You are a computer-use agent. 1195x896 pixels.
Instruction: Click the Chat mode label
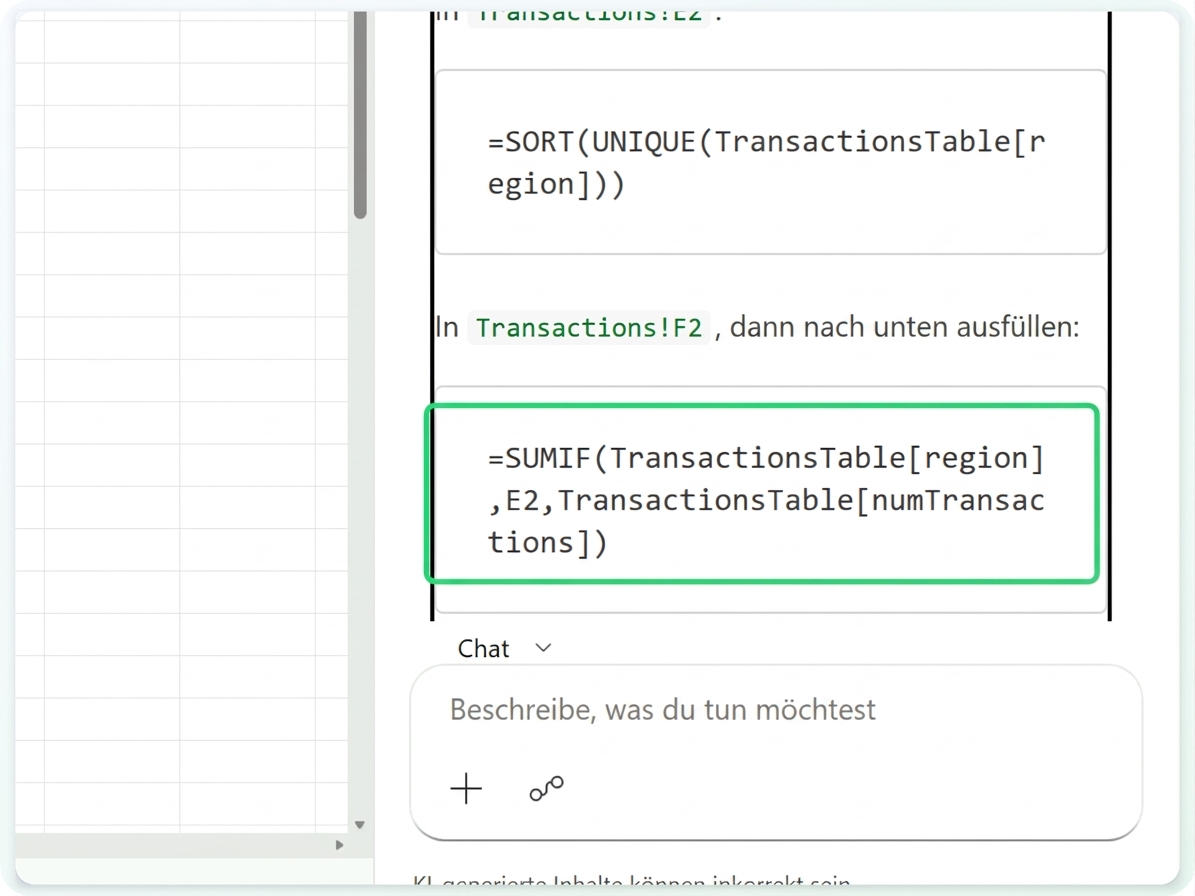pyautogui.click(x=483, y=648)
